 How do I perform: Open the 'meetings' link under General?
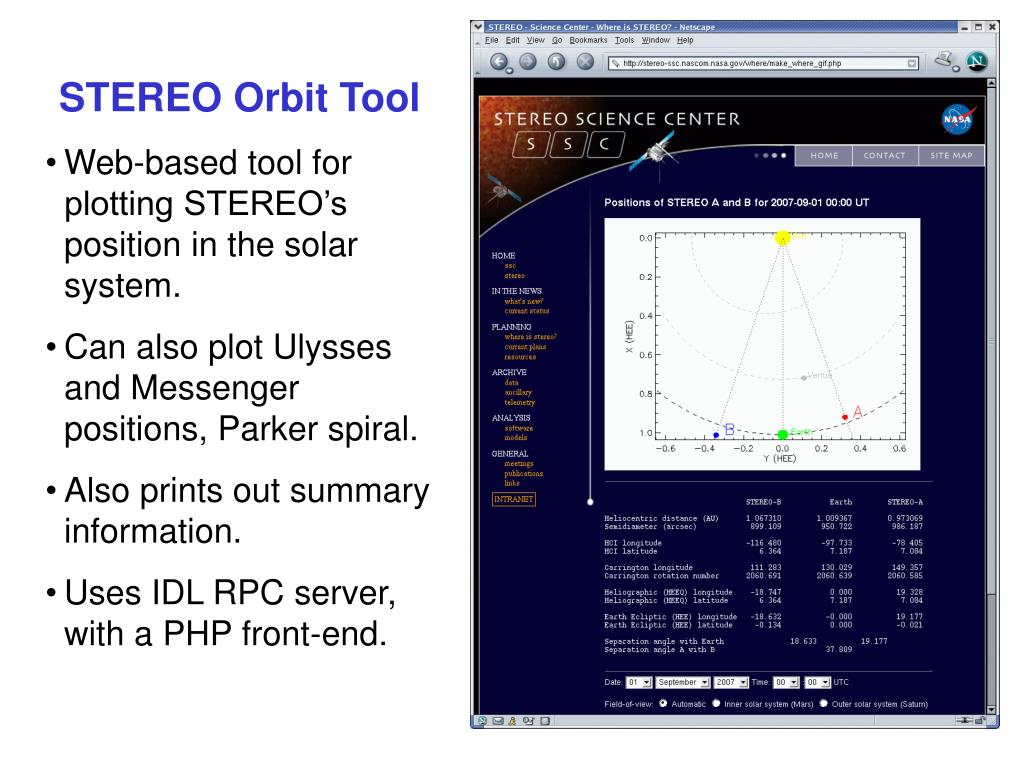pyautogui.click(x=519, y=464)
